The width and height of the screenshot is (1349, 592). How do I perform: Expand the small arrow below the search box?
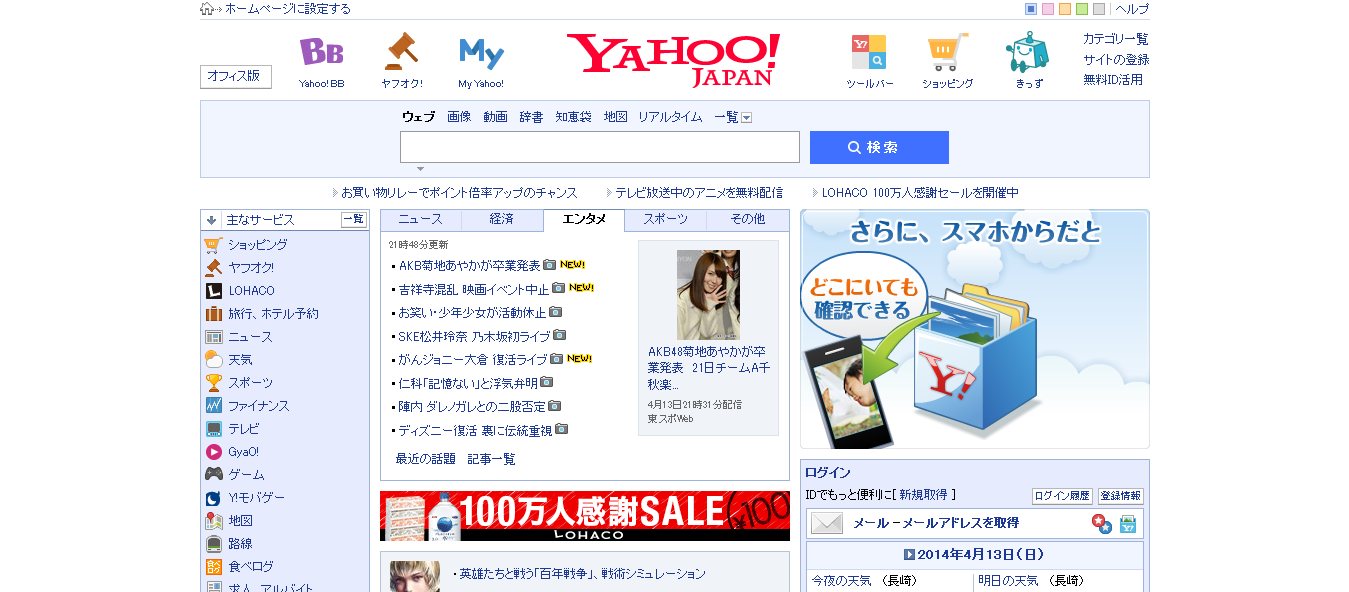coord(421,169)
